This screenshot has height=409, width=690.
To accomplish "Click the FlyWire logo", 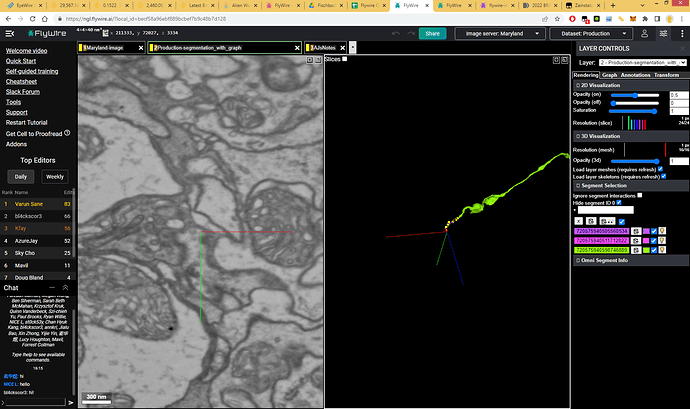I will point(47,33).
